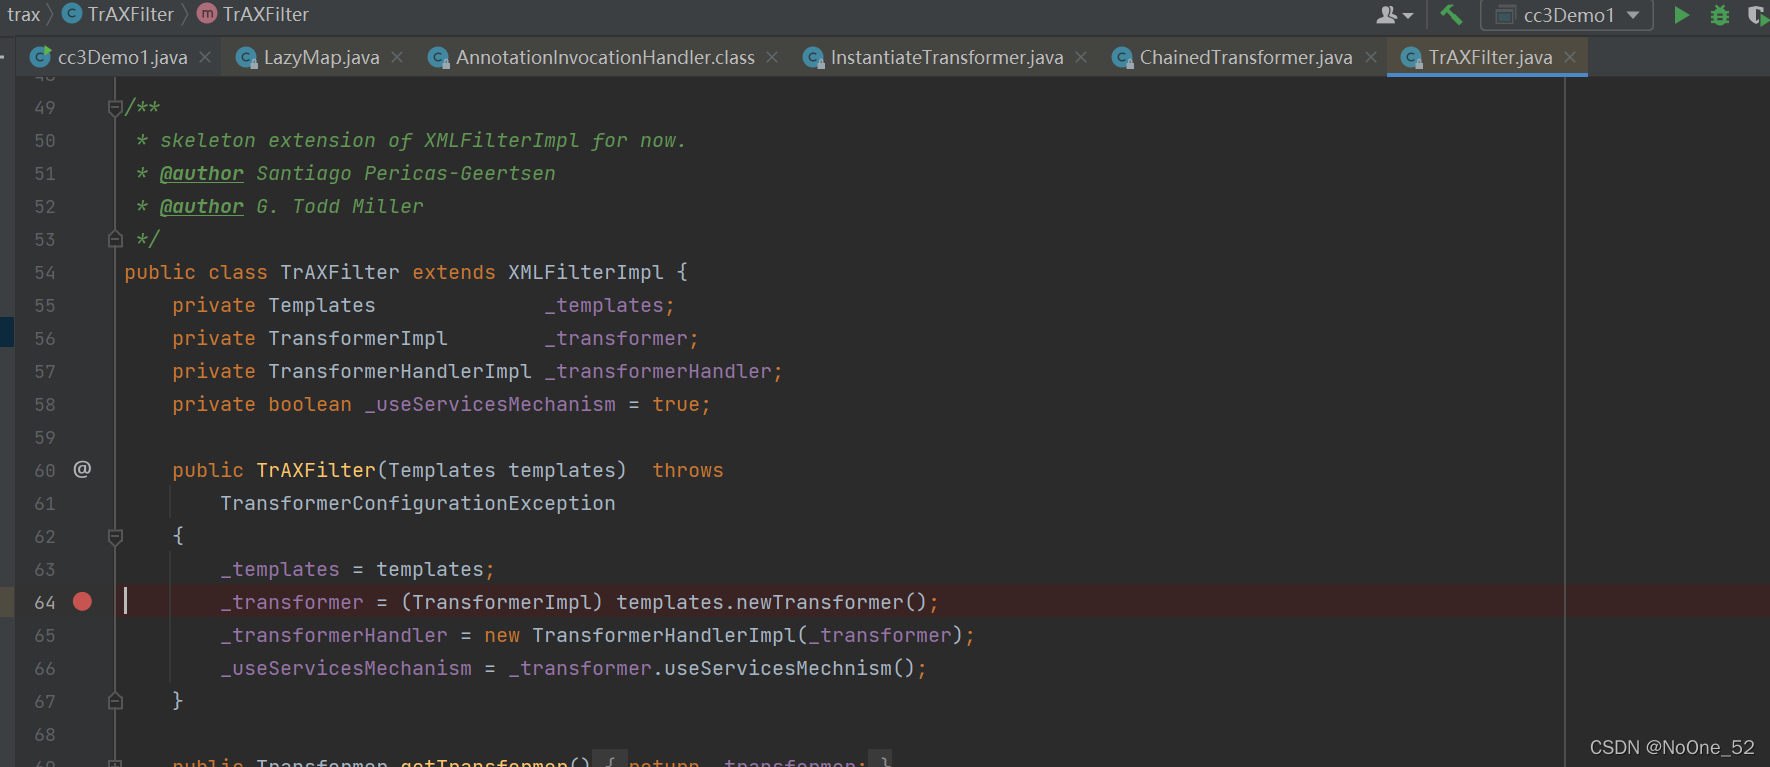Expand the folded getTransformer method
1770x767 pixels.
[115, 762]
